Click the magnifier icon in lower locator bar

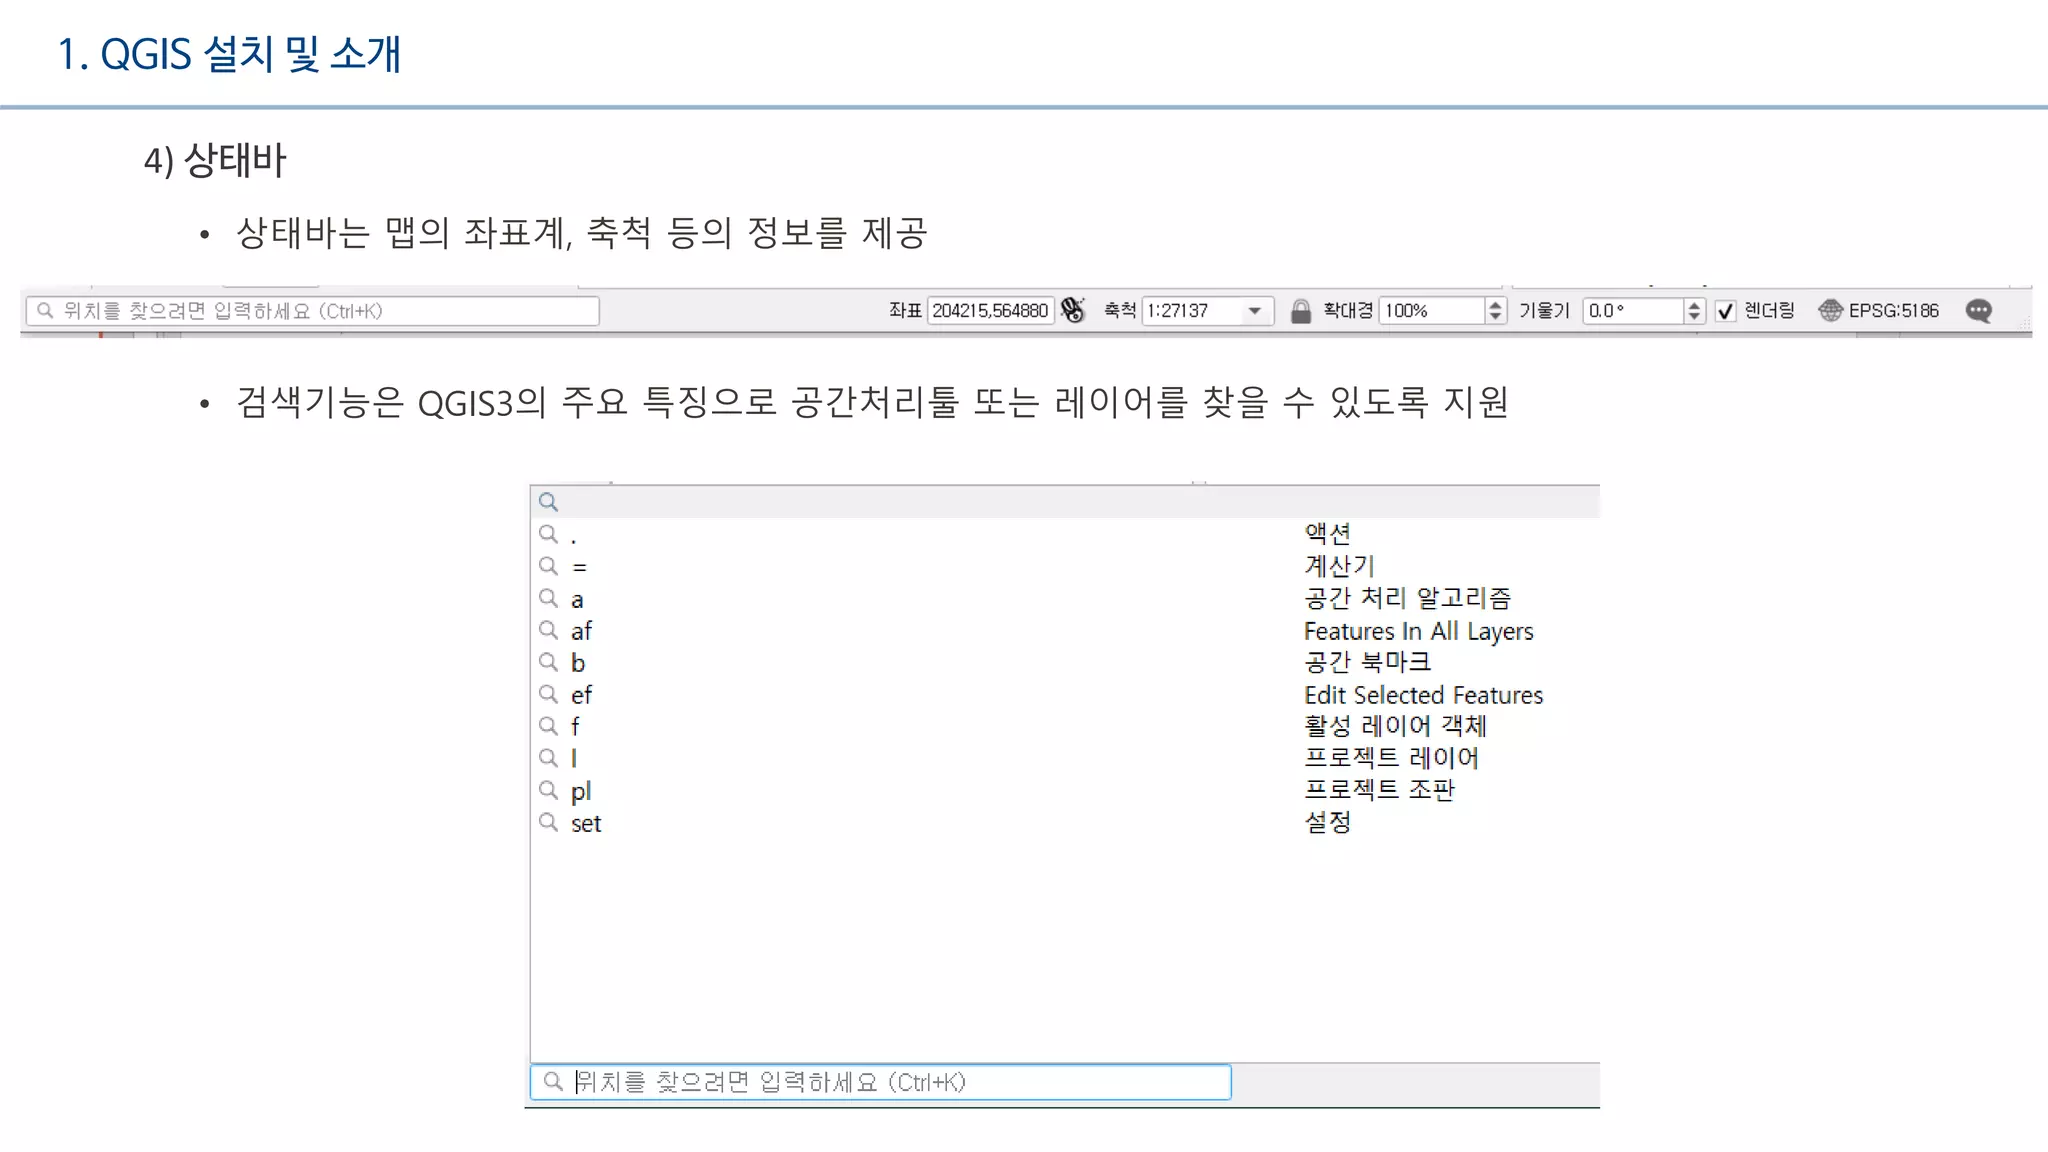(x=553, y=1081)
